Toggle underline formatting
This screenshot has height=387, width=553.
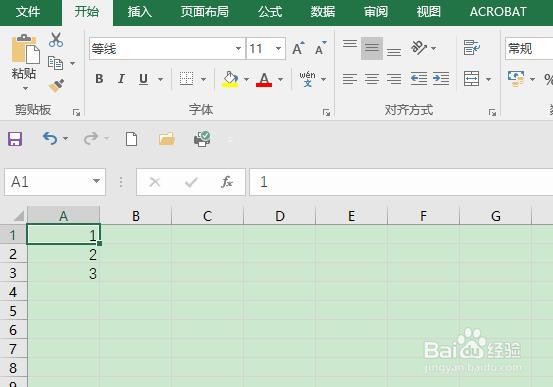[143, 79]
